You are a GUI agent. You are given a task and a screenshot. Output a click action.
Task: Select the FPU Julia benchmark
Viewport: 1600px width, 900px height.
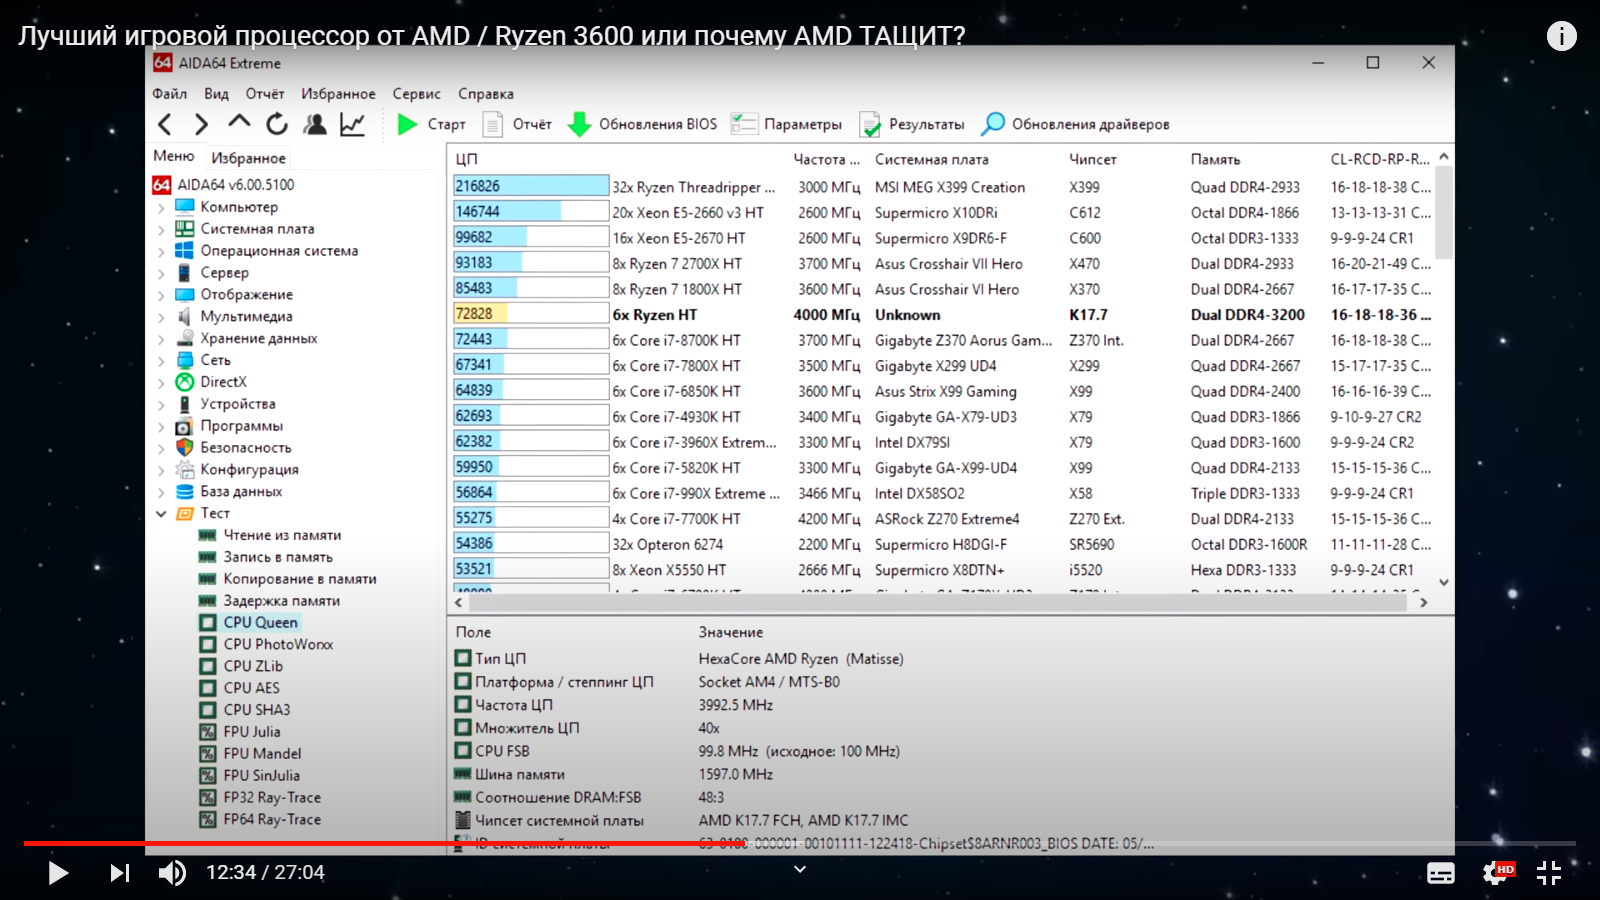[240, 732]
